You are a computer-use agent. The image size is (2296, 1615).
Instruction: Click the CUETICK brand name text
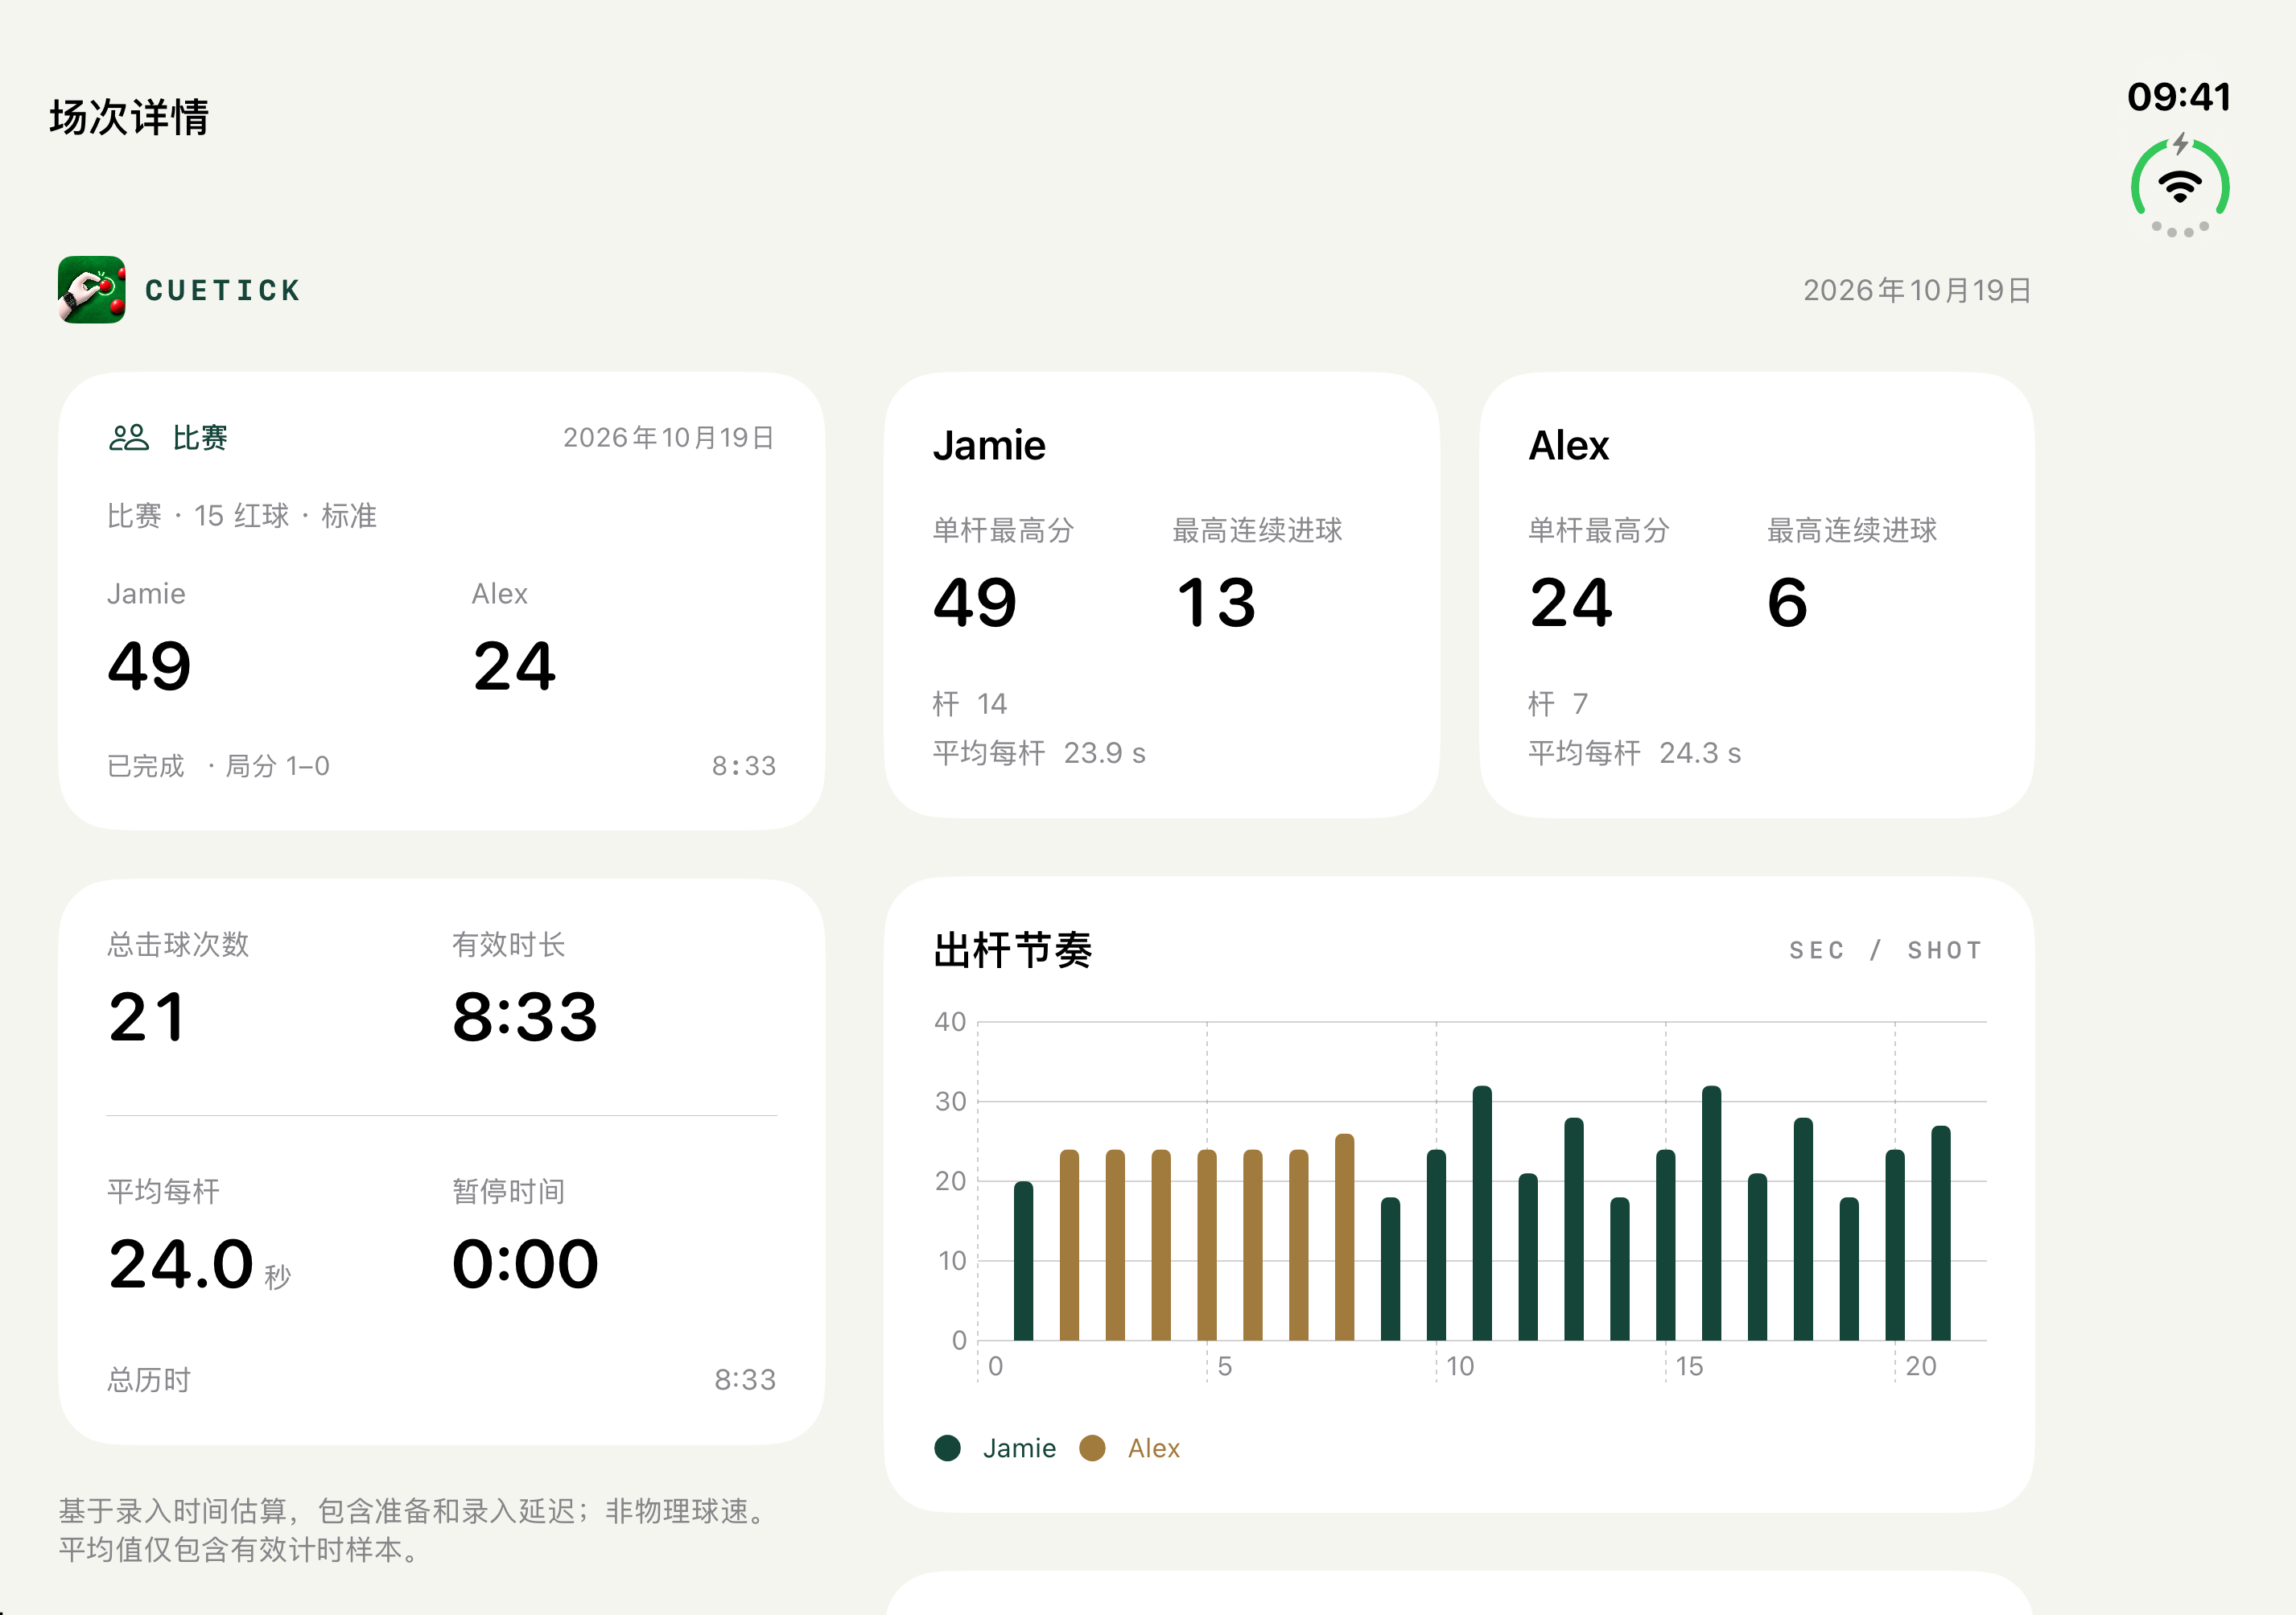[222, 290]
